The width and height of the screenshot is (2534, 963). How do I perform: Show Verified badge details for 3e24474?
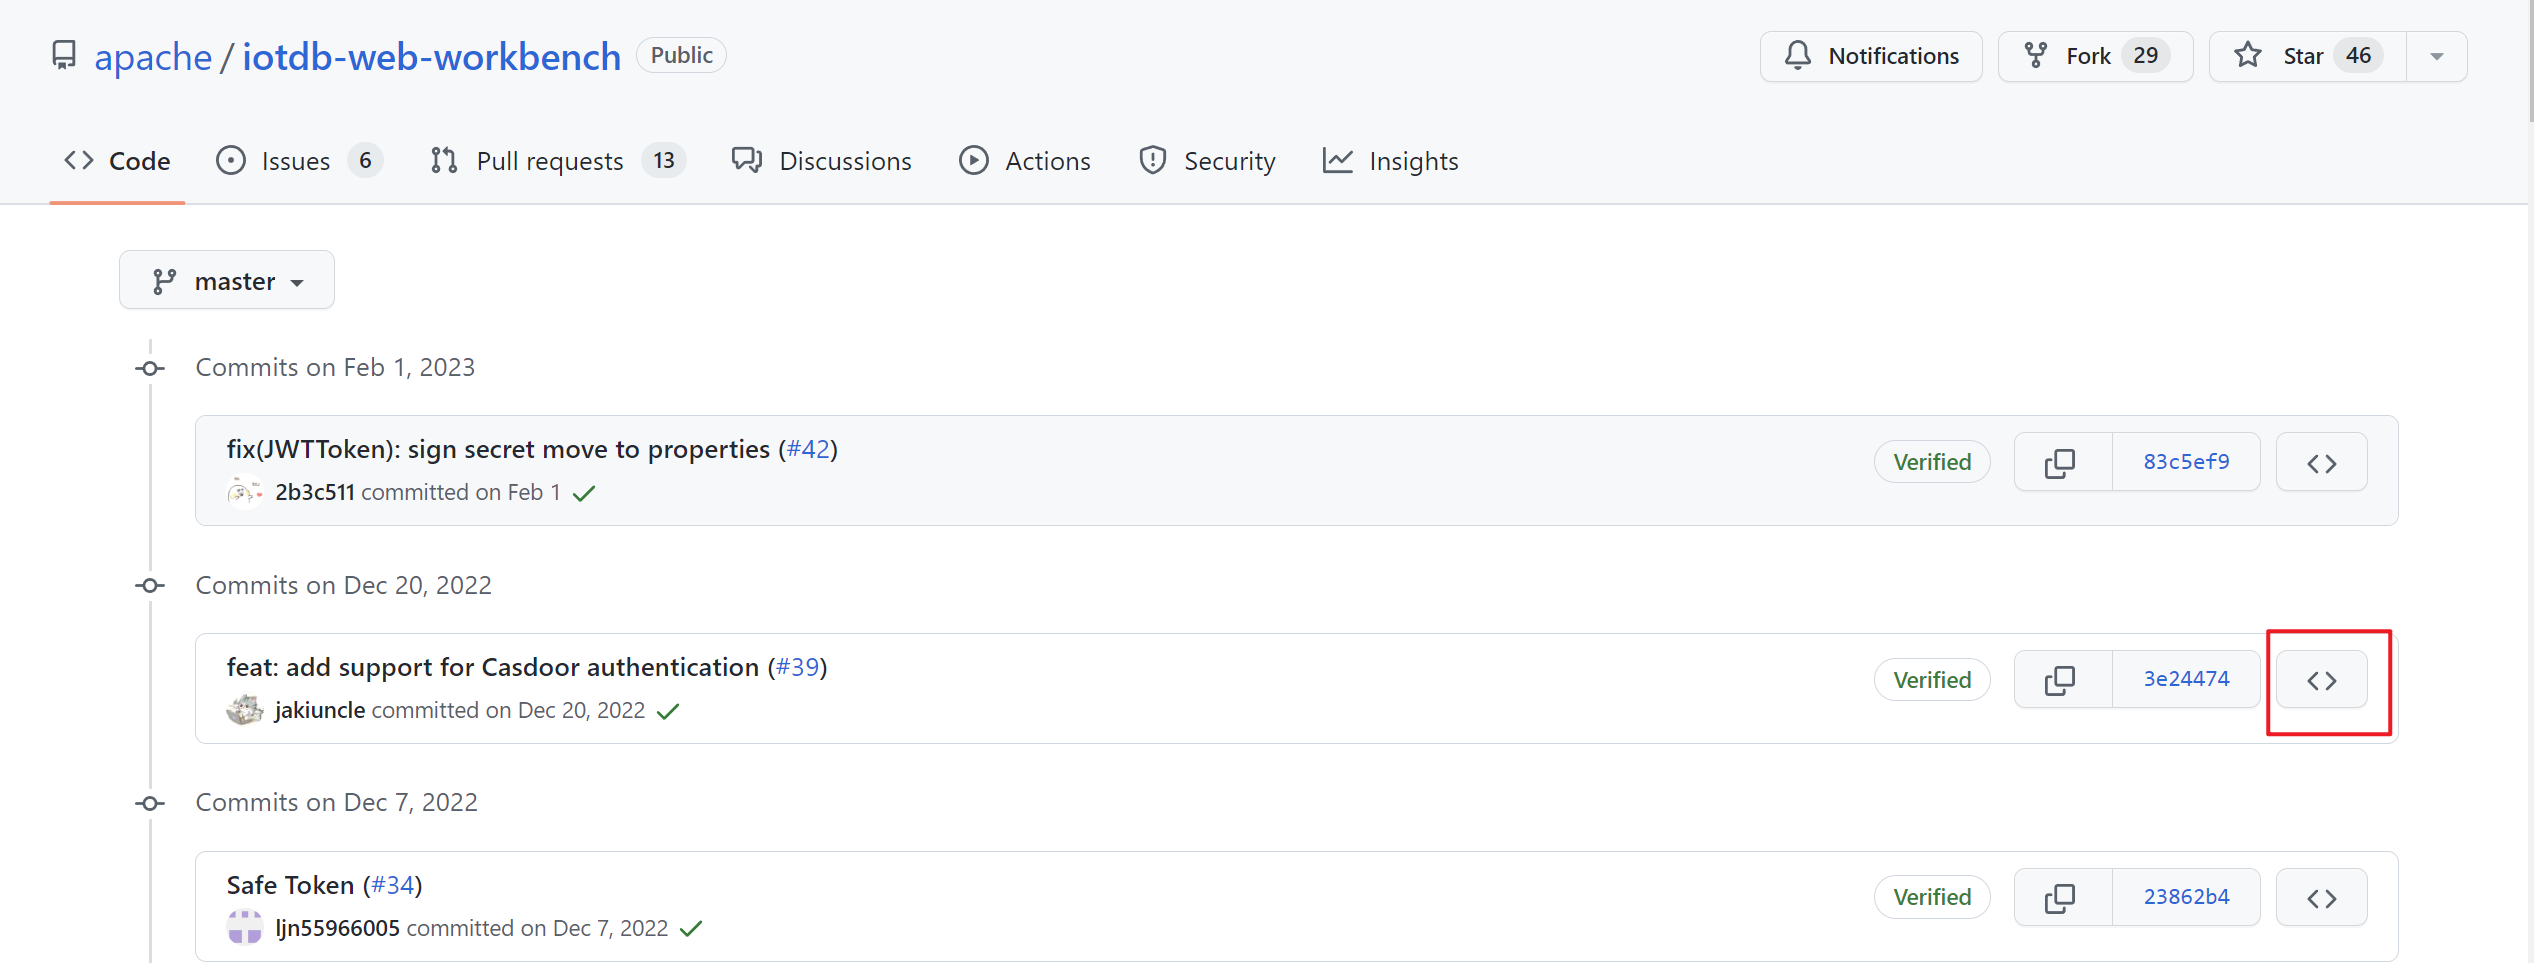[1932, 680]
